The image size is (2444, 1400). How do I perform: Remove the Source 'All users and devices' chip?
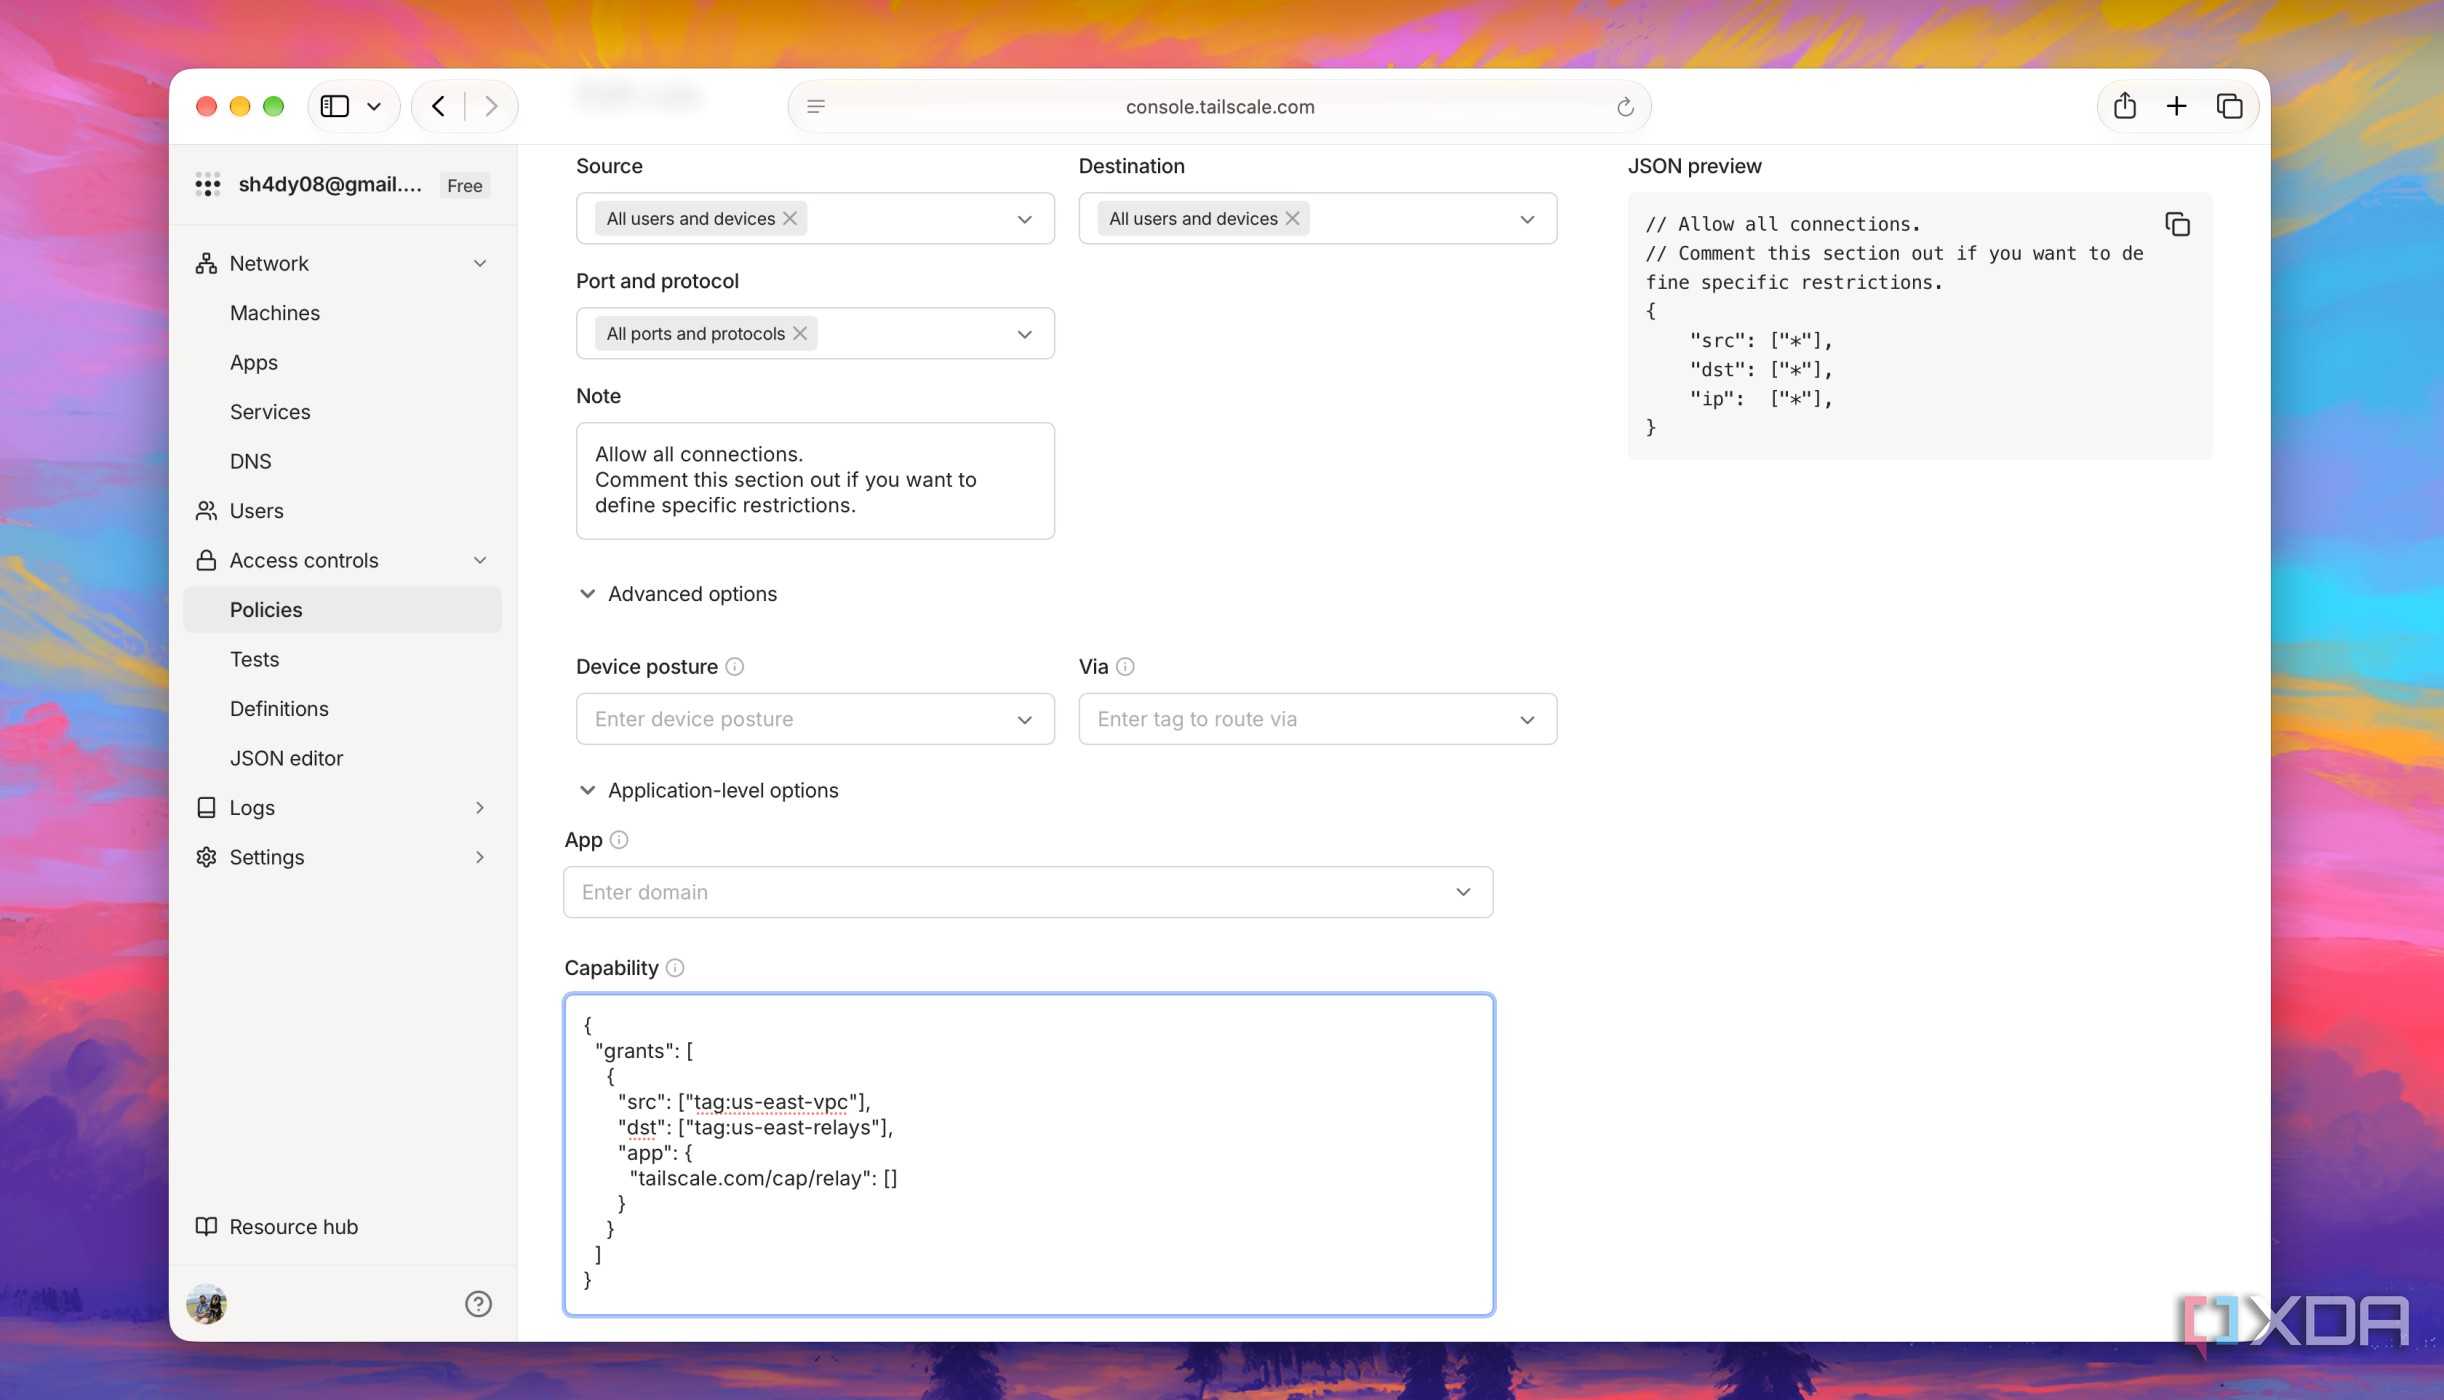click(790, 218)
